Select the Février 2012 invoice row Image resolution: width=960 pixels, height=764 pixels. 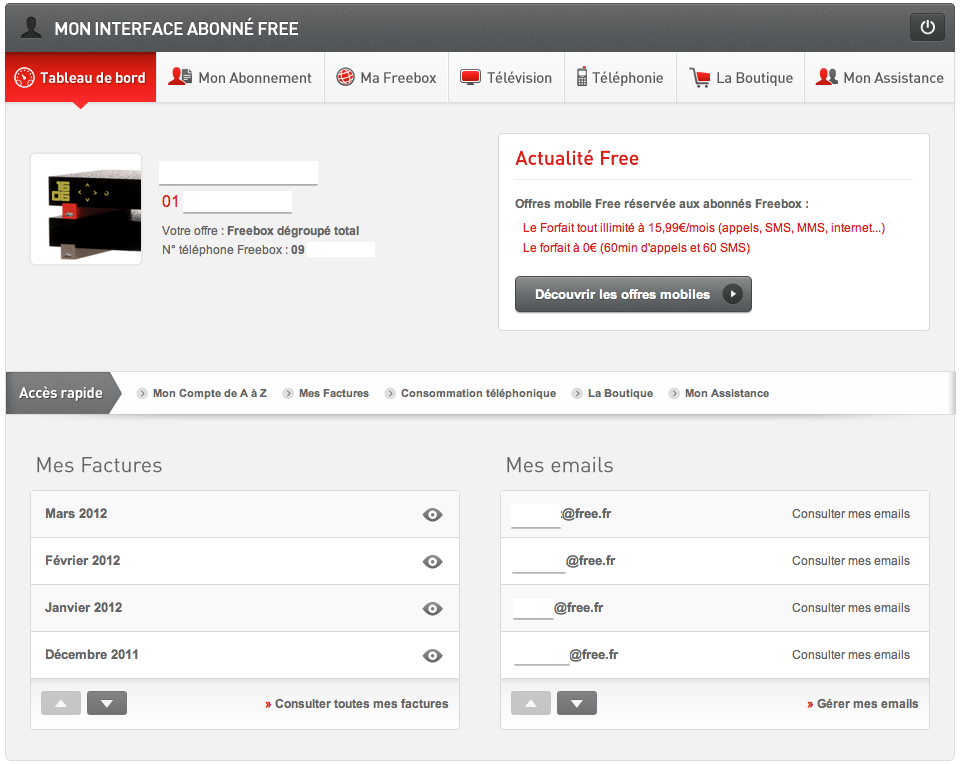click(245, 561)
